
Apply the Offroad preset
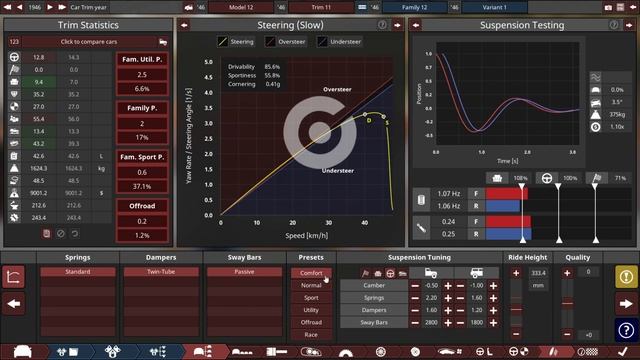click(x=311, y=322)
